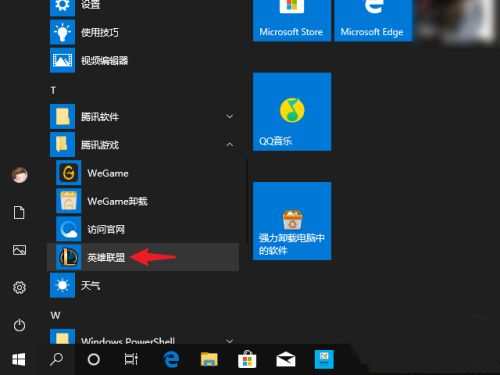The image size is (500, 375).
Task: Open the QQ音乐 tile
Action: [x=292, y=112]
